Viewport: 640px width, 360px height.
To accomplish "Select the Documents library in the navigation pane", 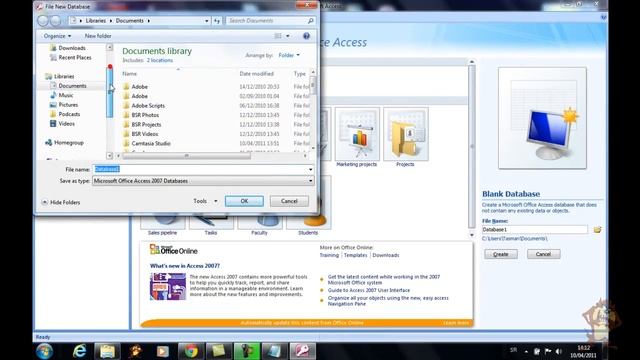I will (68, 86).
